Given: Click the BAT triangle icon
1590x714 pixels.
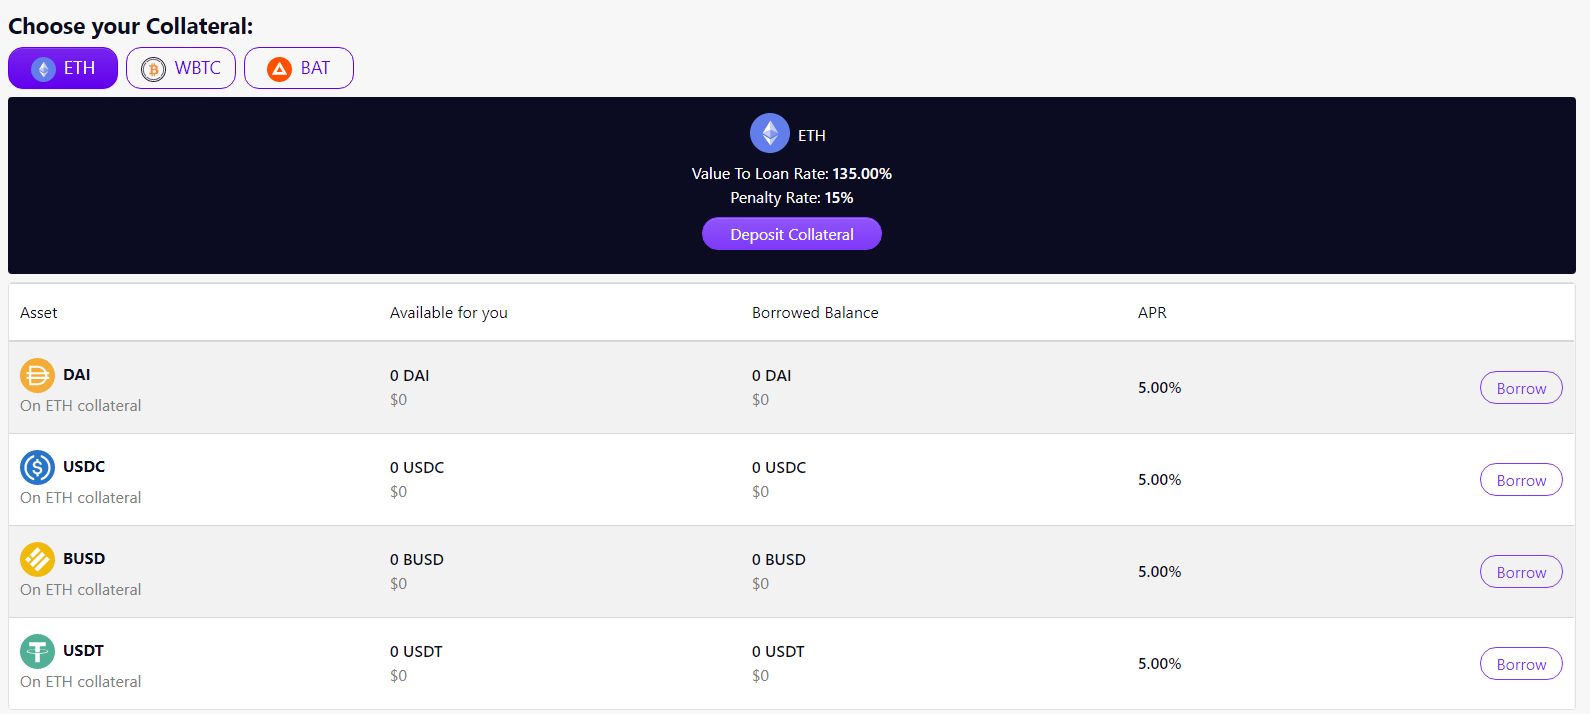Looking at the screenshot, I should 279,69.
